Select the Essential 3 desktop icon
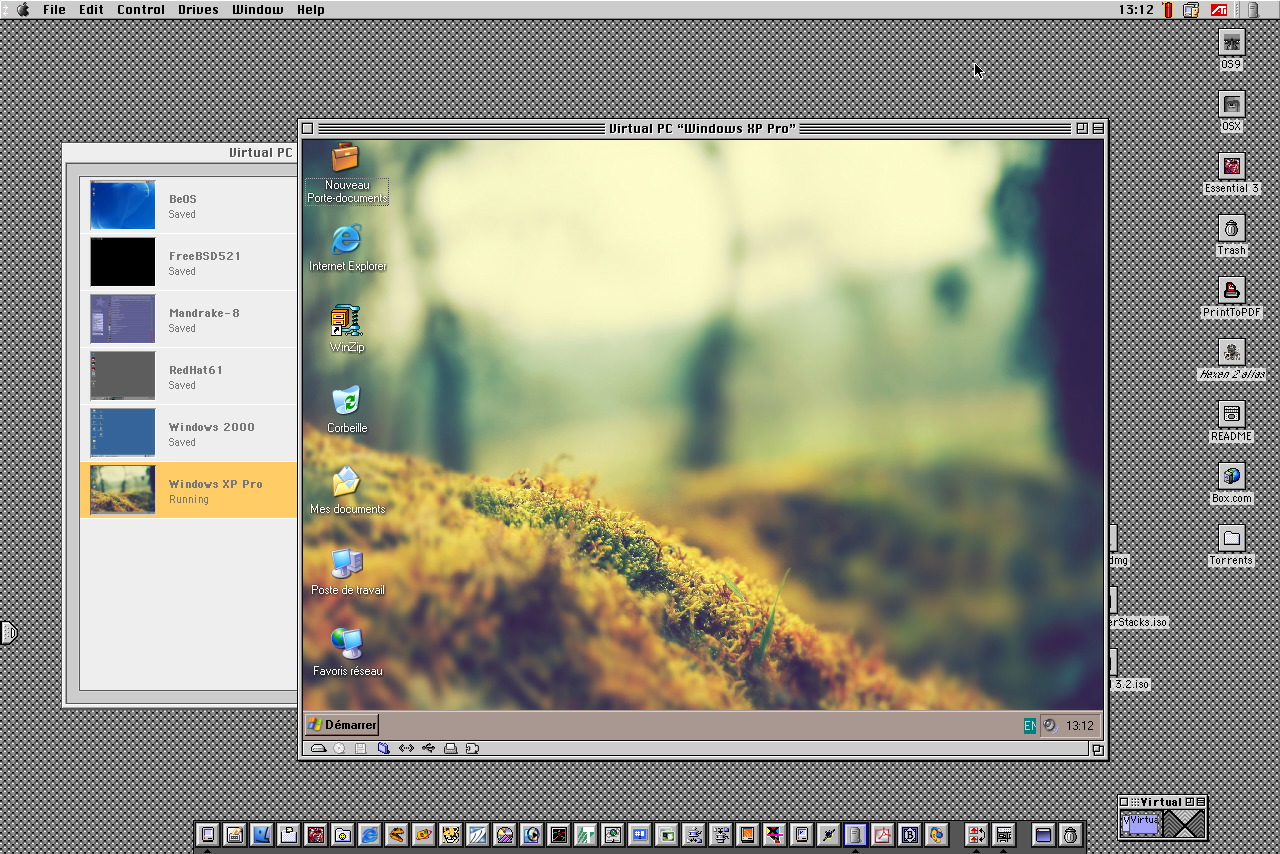Screen dimensions: 1280x854 tap(1231, 173)
